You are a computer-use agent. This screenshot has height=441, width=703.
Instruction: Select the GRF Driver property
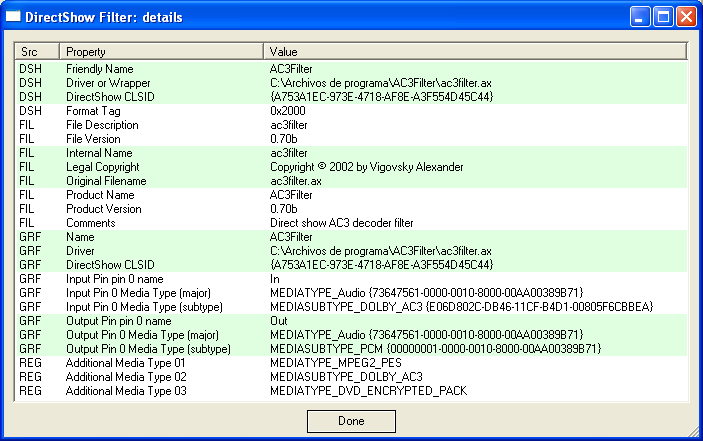[x=80, y=251]
